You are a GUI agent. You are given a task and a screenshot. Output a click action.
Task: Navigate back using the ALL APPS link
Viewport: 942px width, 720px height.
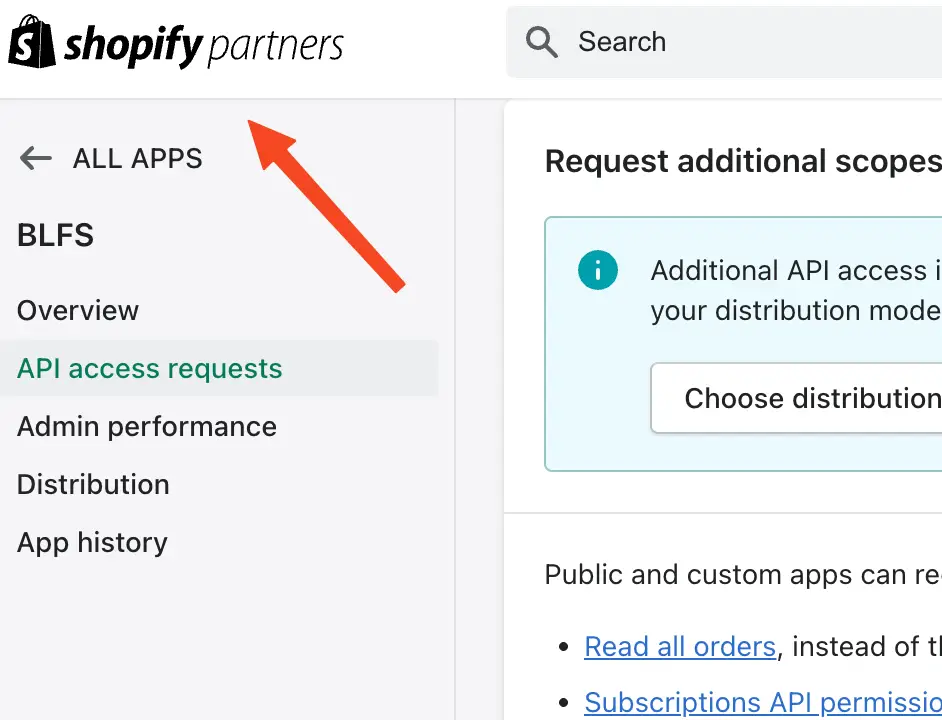click(x=137, y=158)
